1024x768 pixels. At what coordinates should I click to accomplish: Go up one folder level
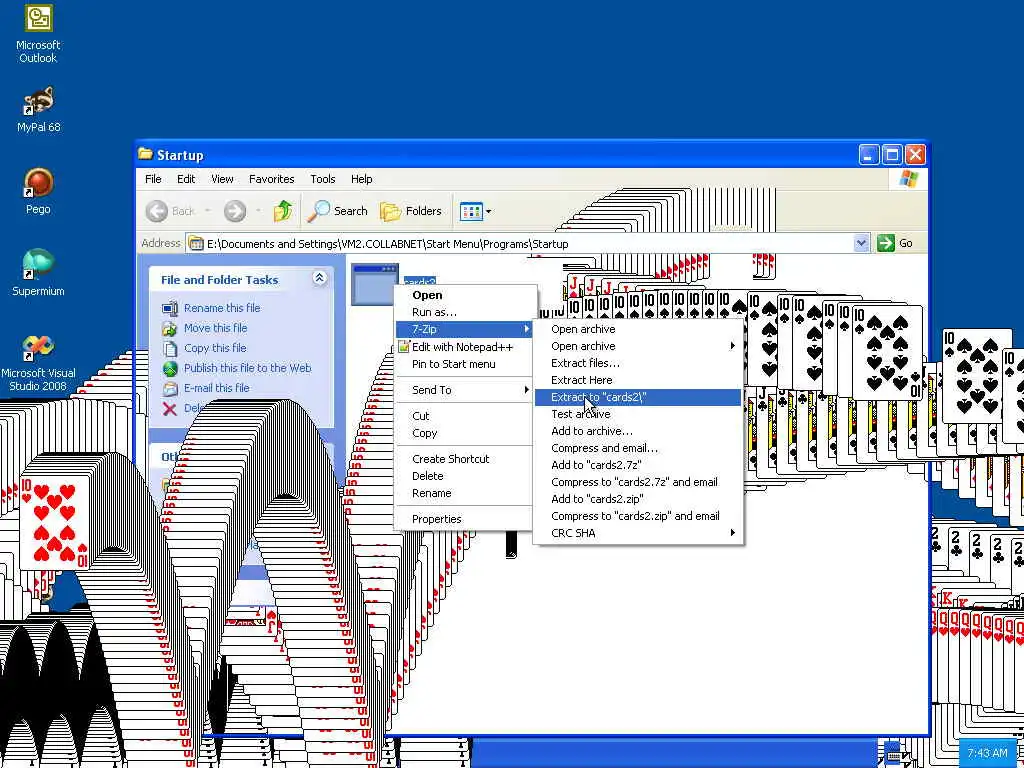[x=283, y=211]
